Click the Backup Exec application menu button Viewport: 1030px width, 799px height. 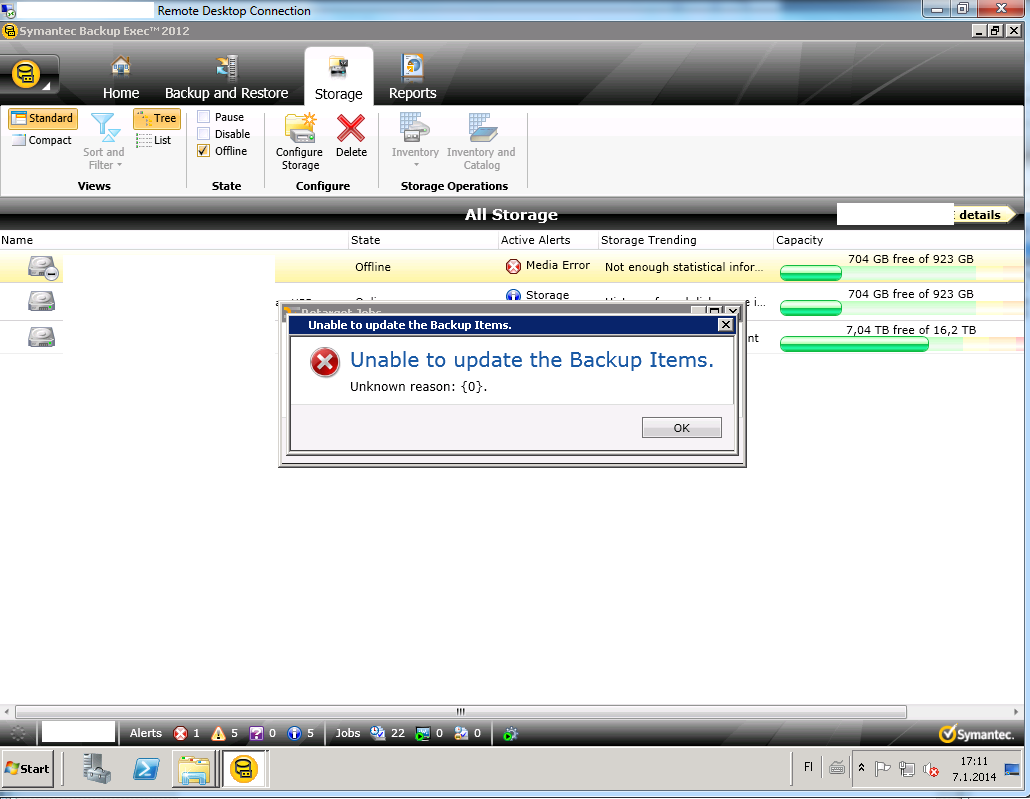tap(28, 75)
